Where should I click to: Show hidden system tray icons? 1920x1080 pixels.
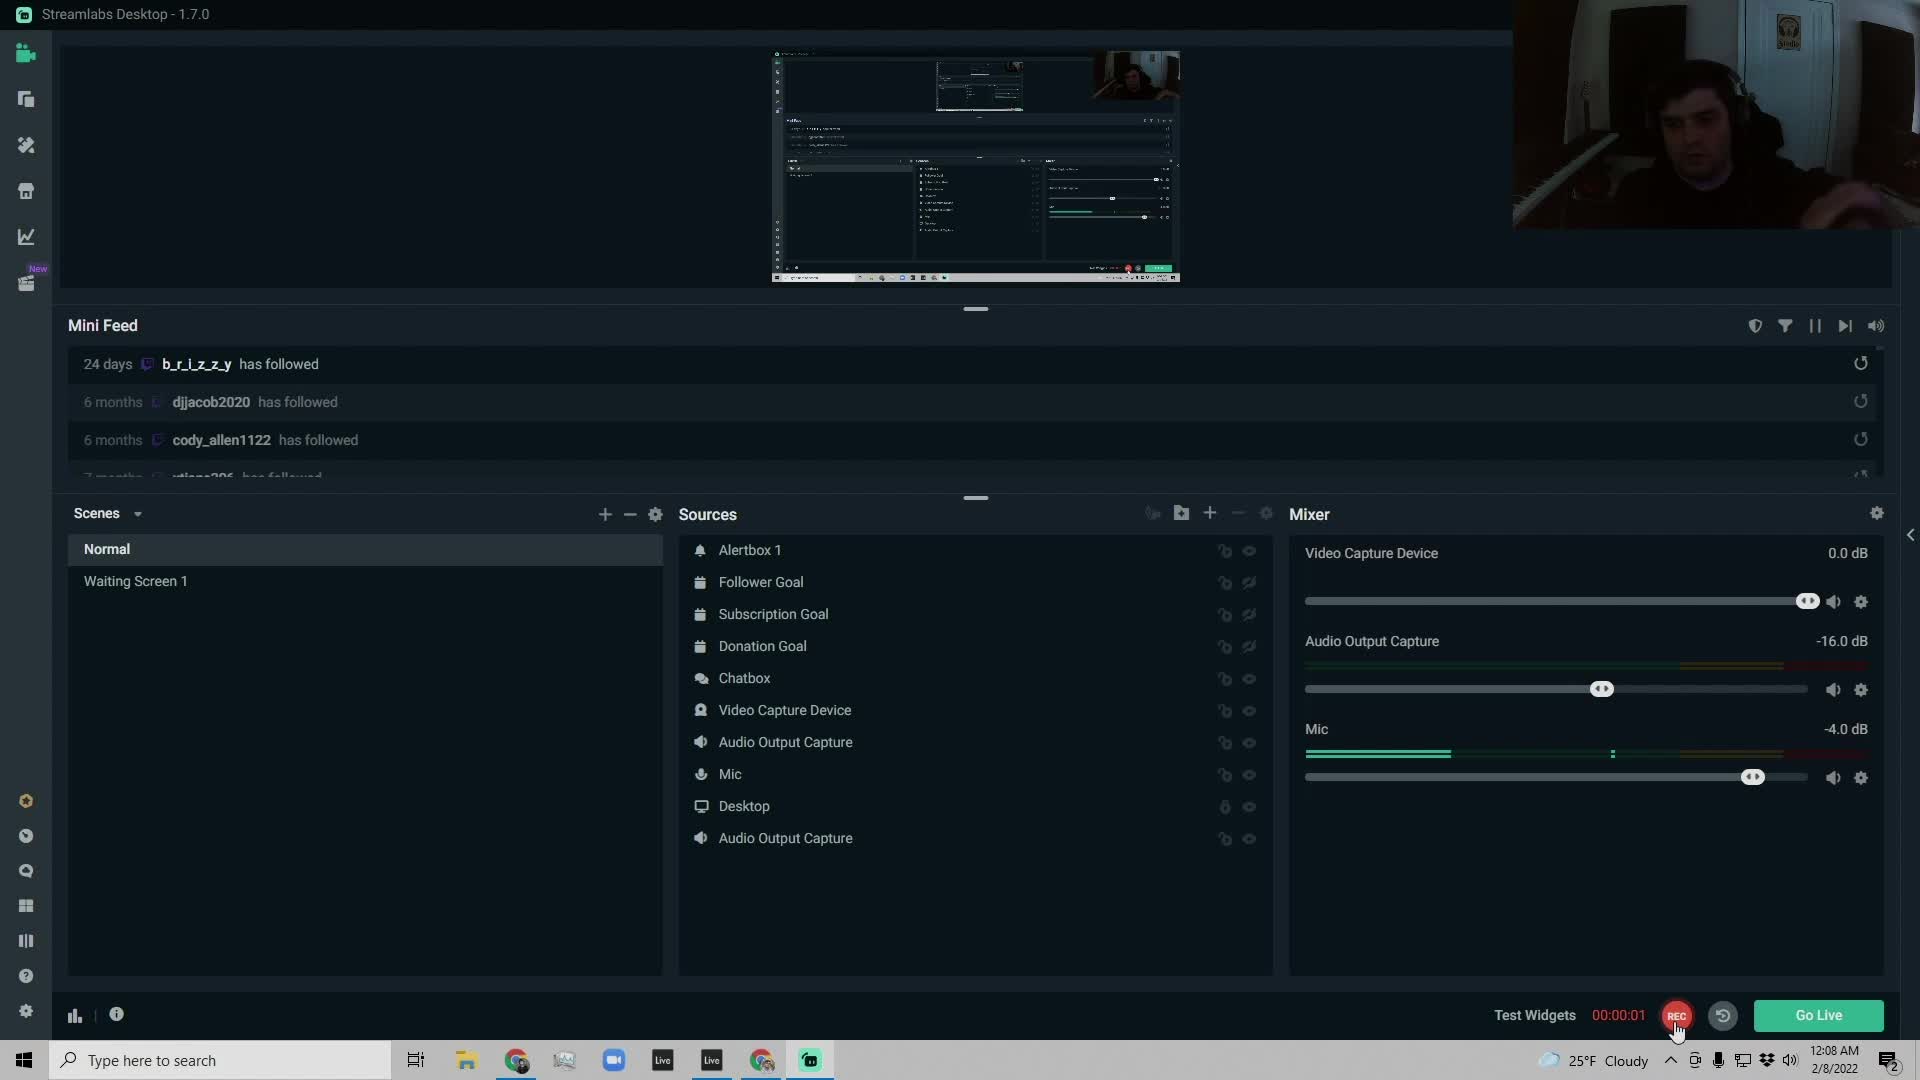[x=1670, y=1060]
